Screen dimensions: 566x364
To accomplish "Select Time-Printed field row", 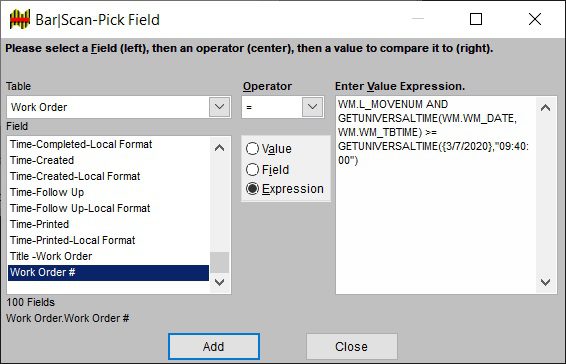I will [108, 224].
